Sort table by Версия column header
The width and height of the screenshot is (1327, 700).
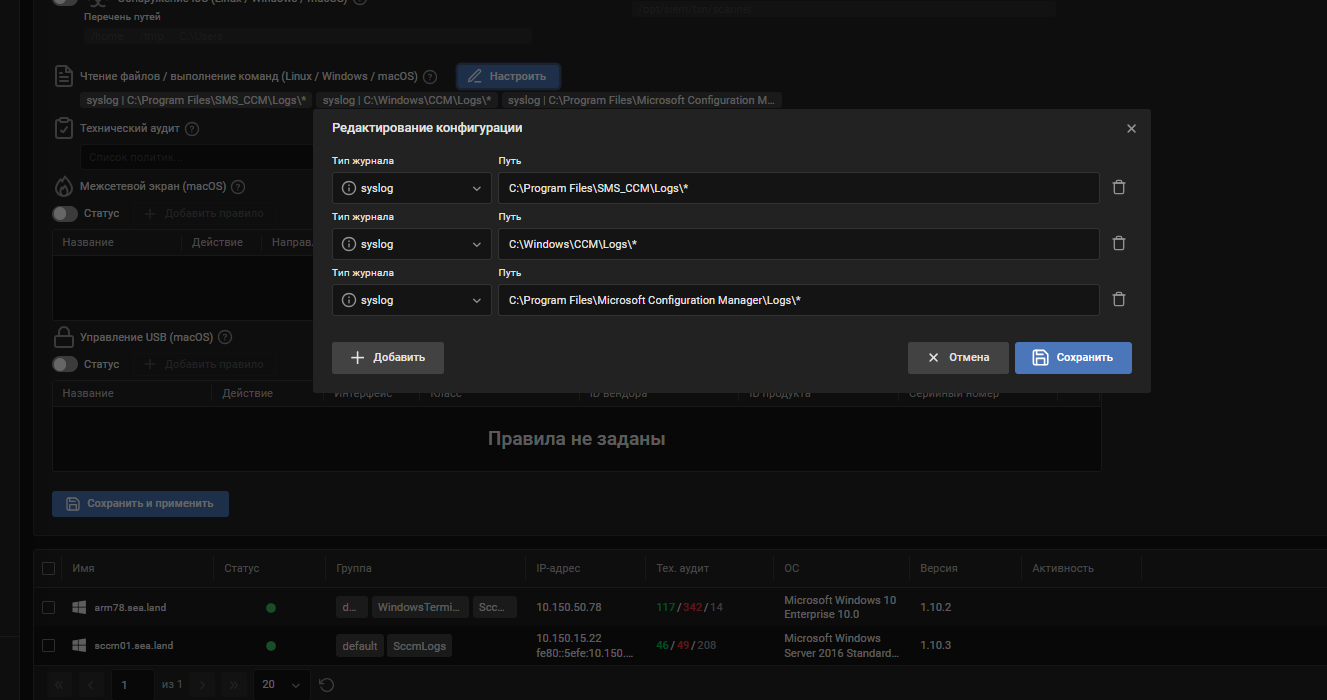939,568
